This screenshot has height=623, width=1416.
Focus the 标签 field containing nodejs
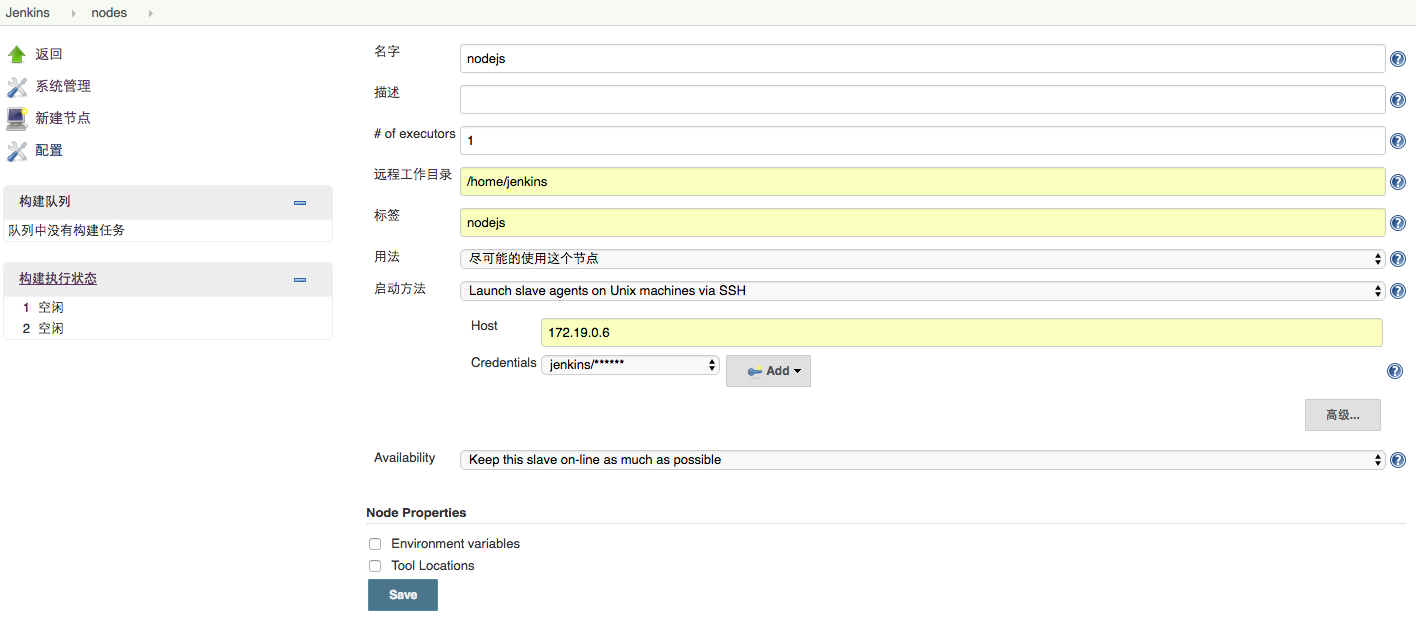(x=922, y=223)
